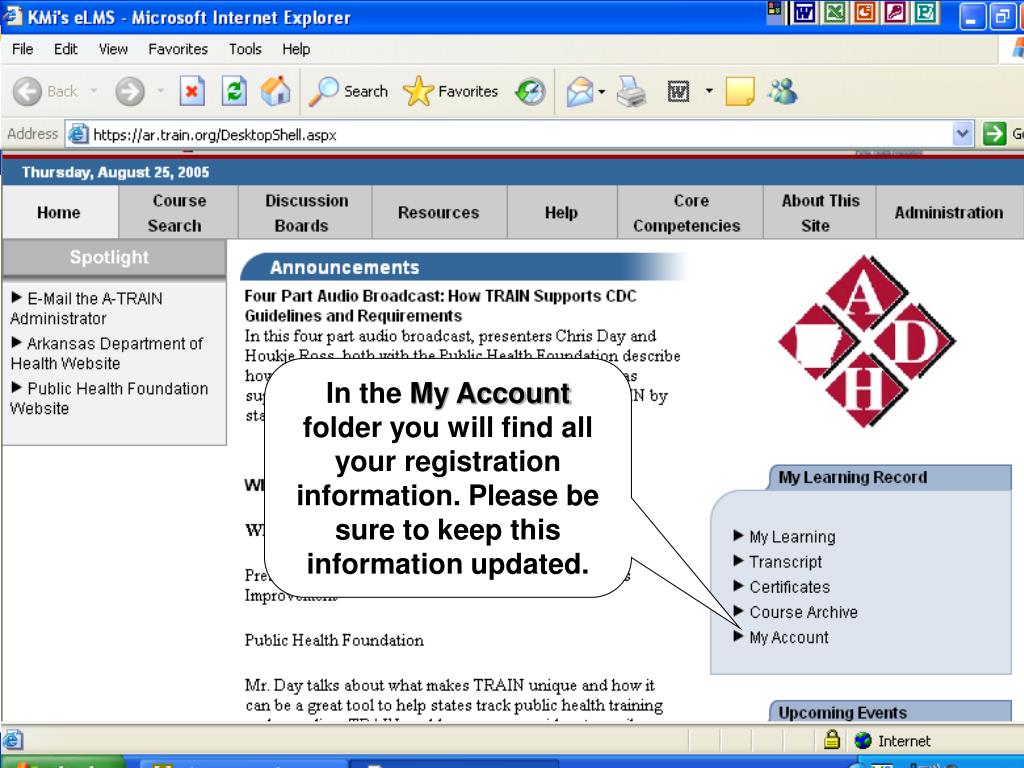Viewport: 1024px width, 768px height.
Task: Select the Home navigation tab
Action: coord(59,212)
